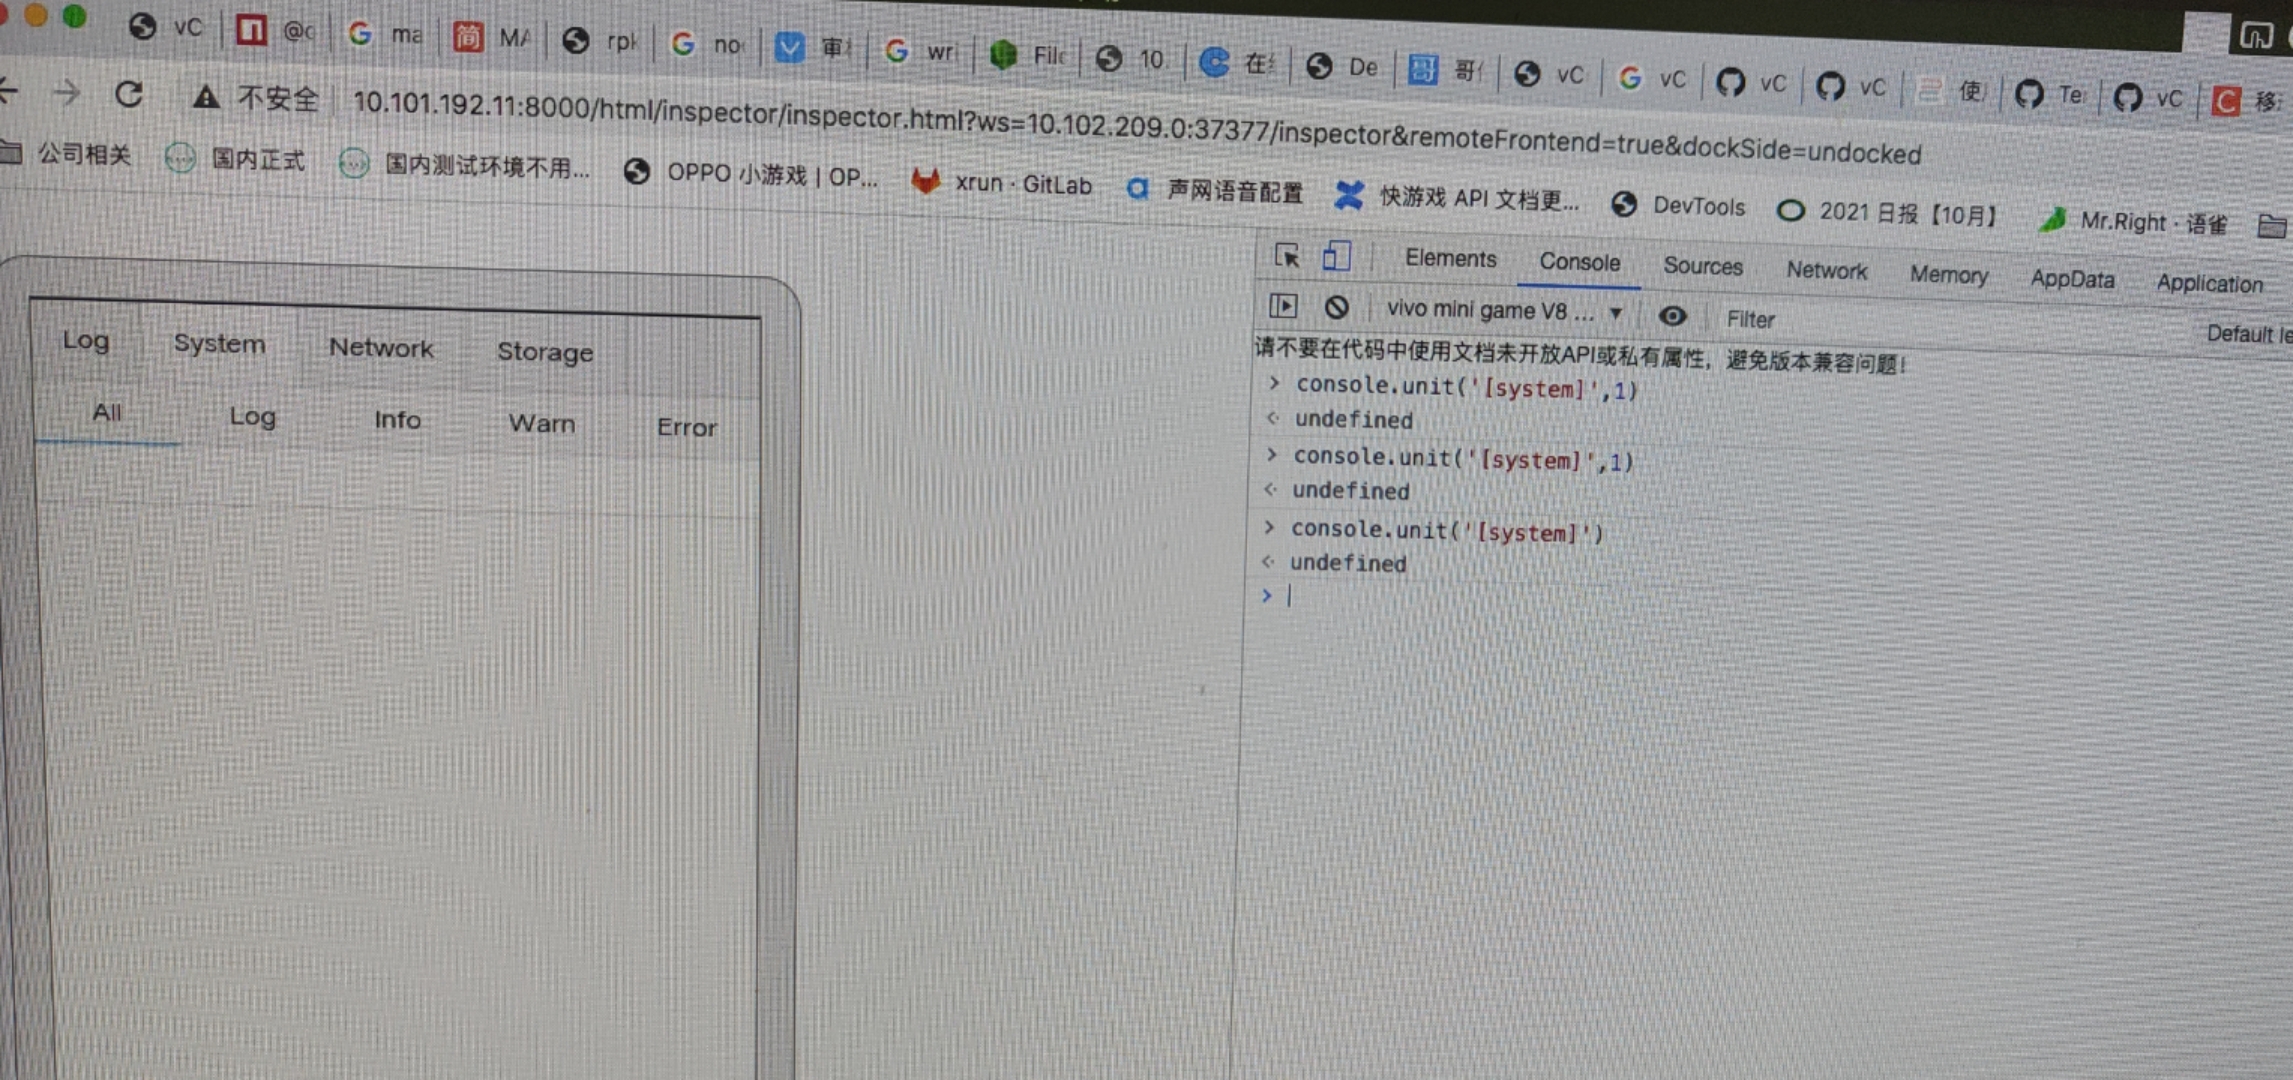Toggle the device toolbar view

[x=1335, y=257]
